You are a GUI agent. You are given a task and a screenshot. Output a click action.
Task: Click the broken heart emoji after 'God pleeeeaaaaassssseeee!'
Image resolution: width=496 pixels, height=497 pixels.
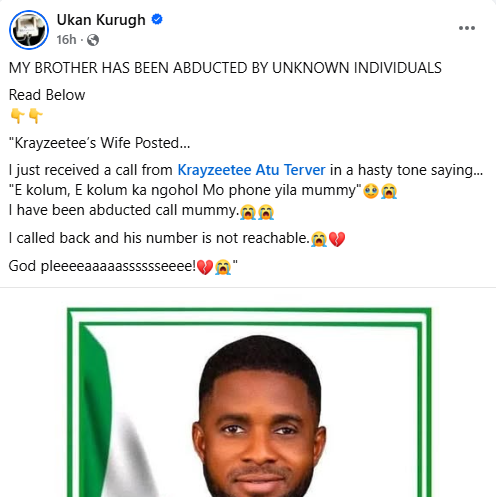(x=205, y=267)
